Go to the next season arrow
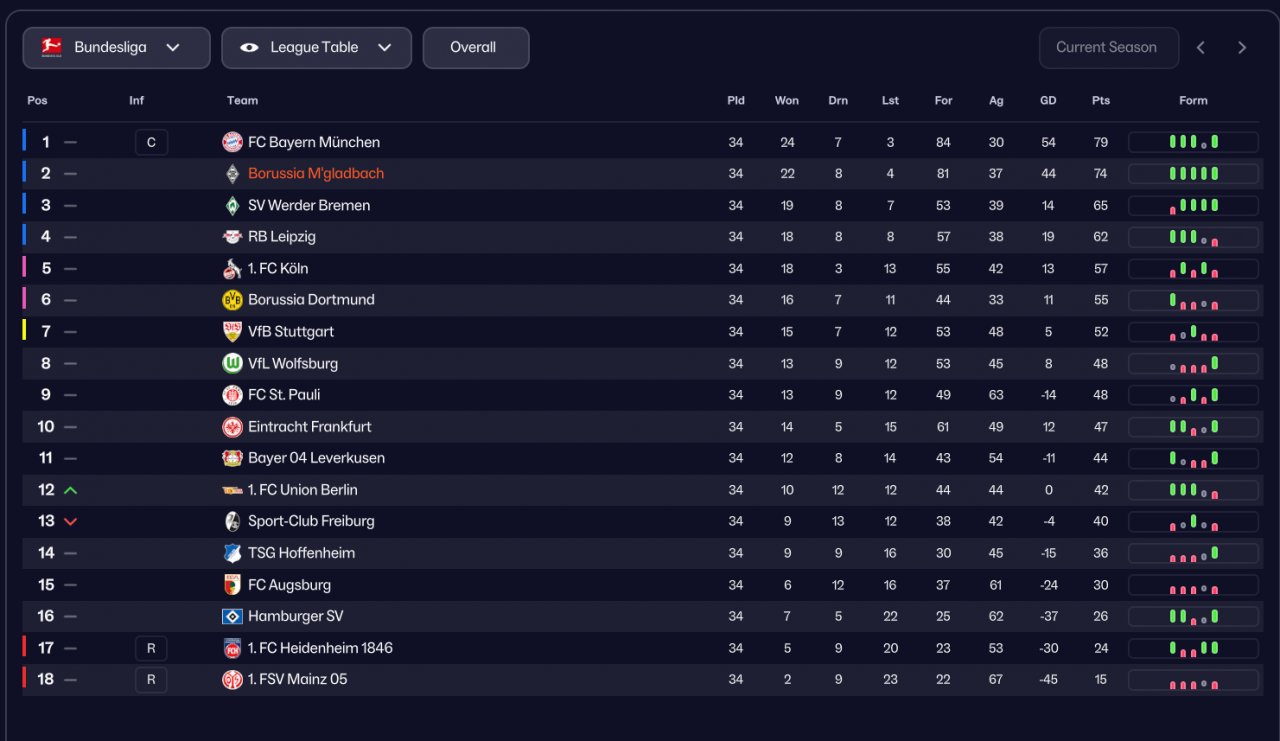The image size is (1280, 741). tap(1242, 48)
